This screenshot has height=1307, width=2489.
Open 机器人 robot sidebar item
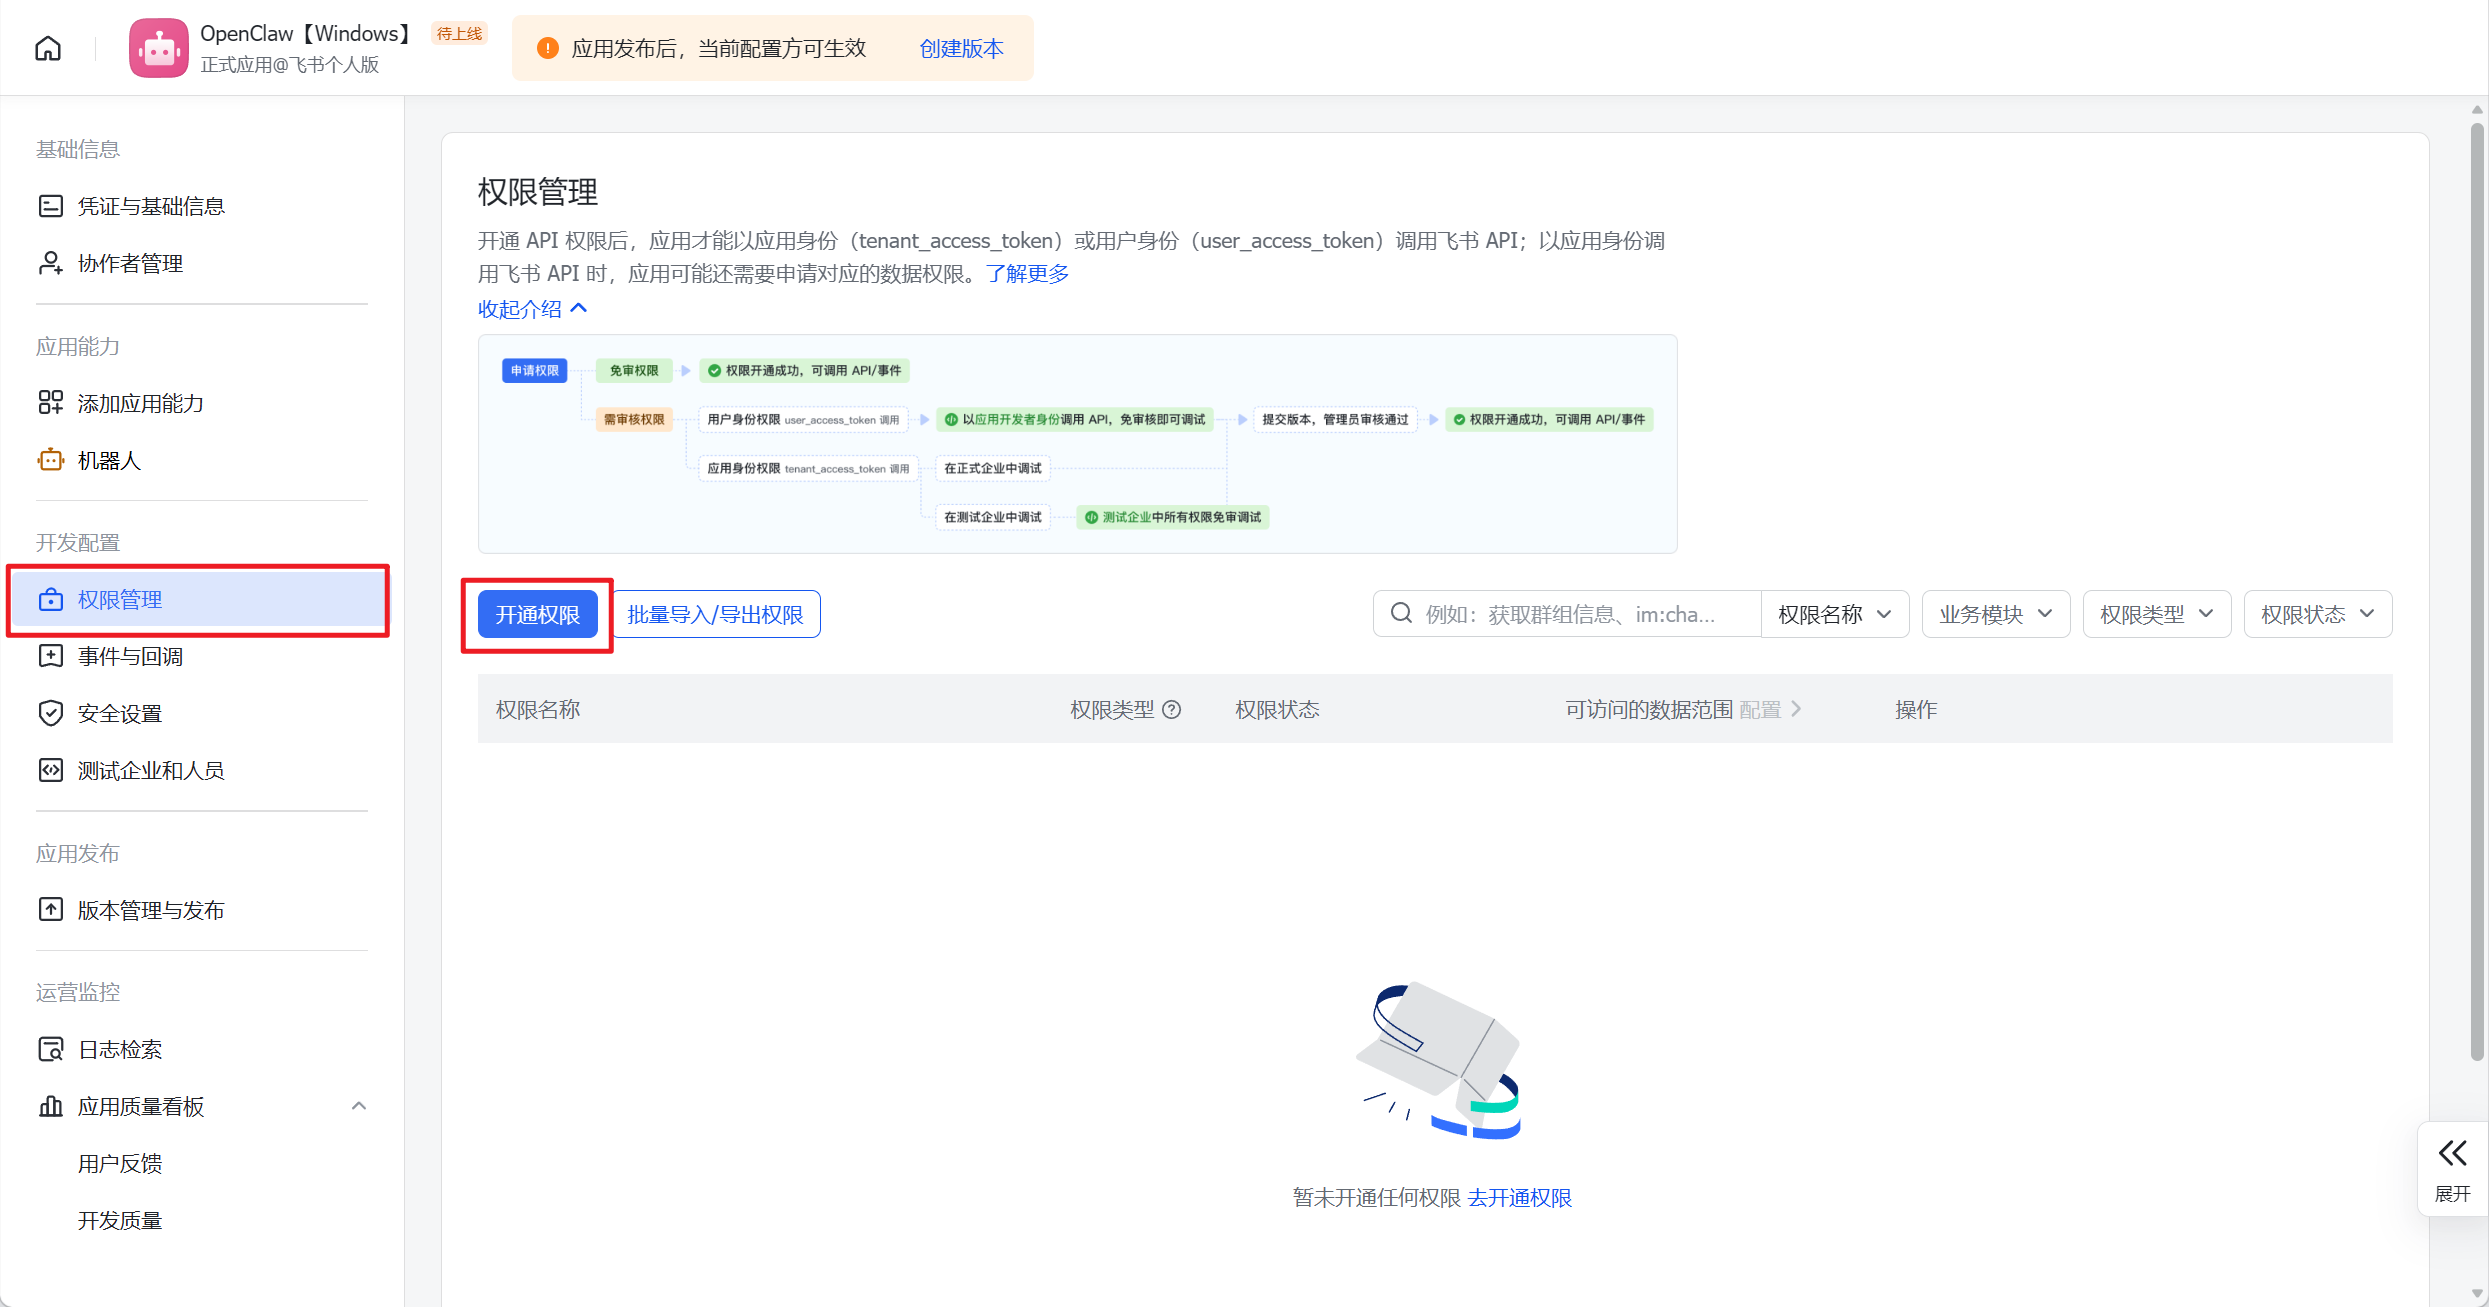[108, 460]
